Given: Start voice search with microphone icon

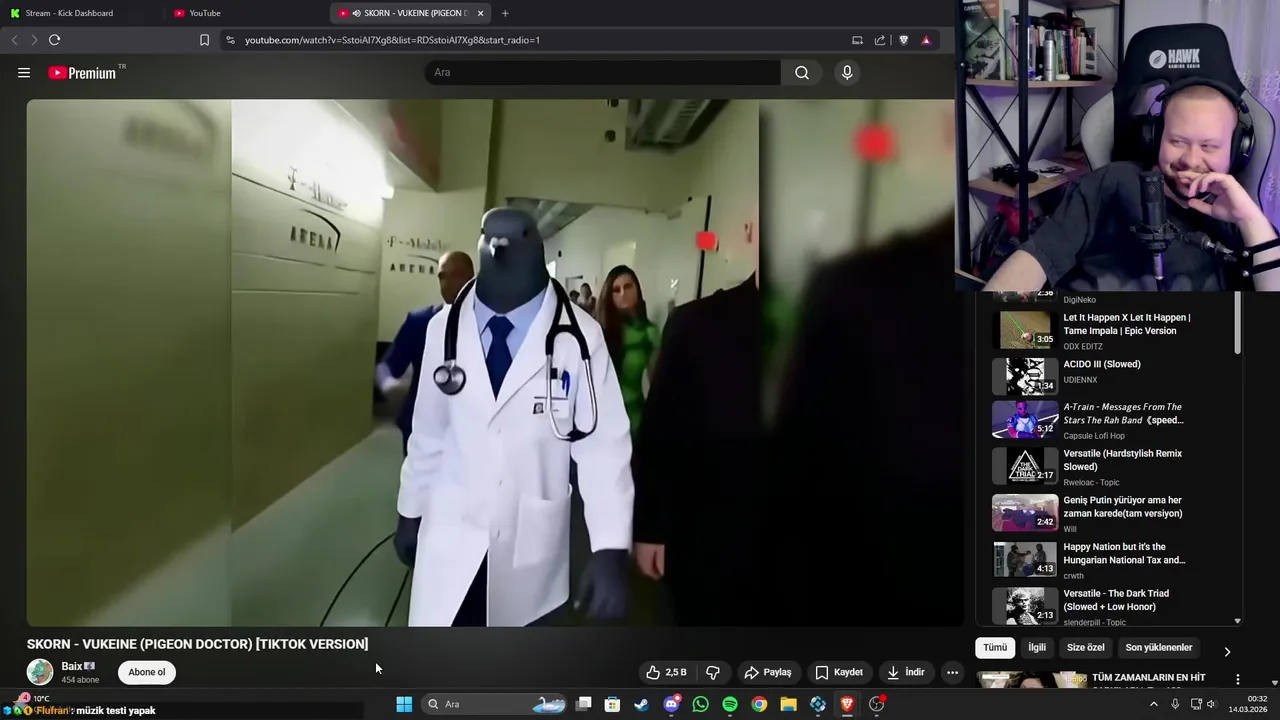Looking at the screenshot, I should click(847, 73).
